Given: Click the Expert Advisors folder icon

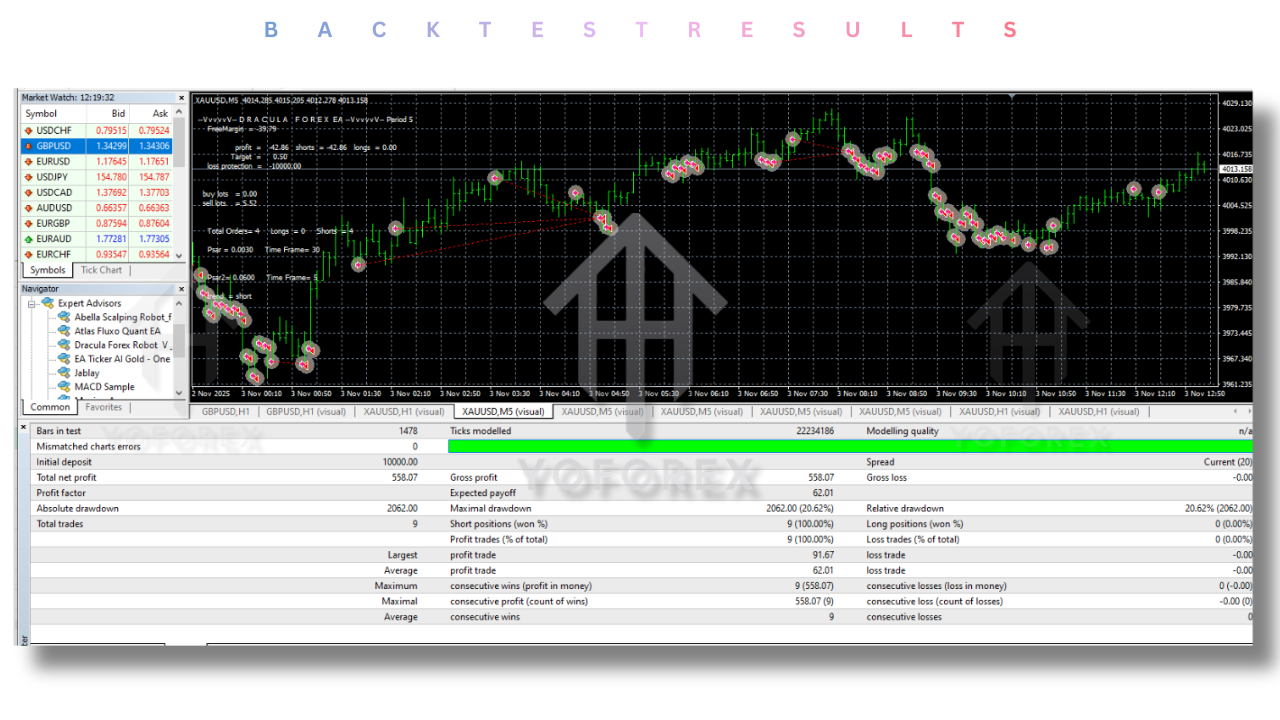Looking at the screenshot, I should click(x=47, y=303).
